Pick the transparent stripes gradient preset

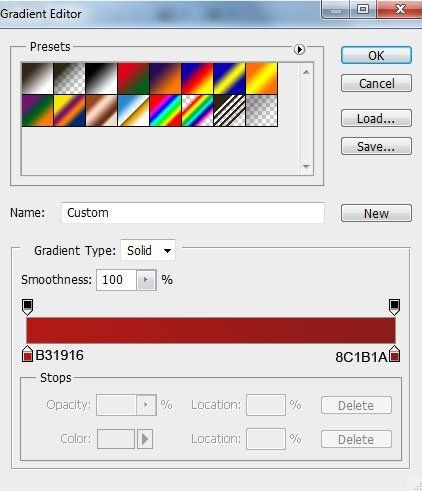[229, 111]
